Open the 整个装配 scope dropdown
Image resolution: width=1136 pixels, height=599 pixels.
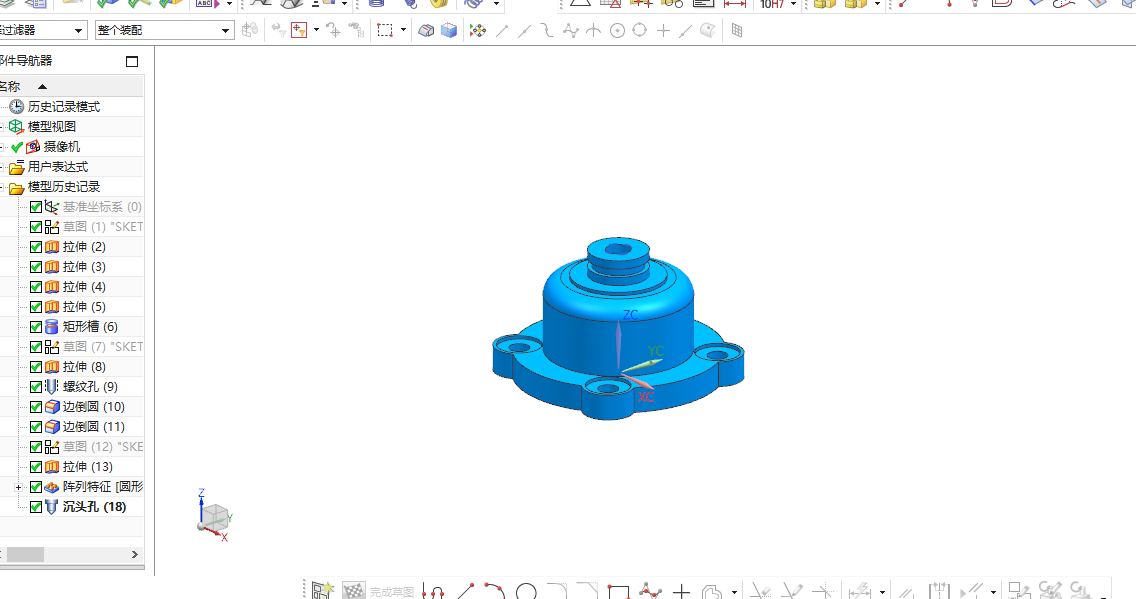point(164,30)
